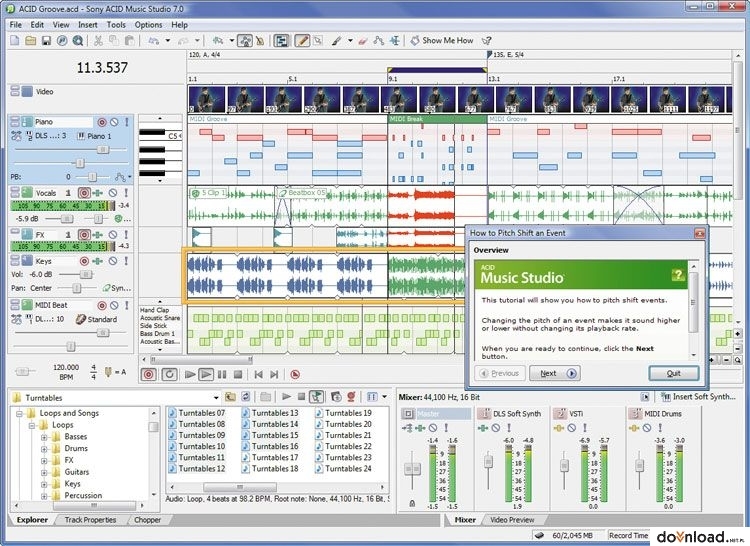Click Explorer refresh icon

tap(246, 397)
